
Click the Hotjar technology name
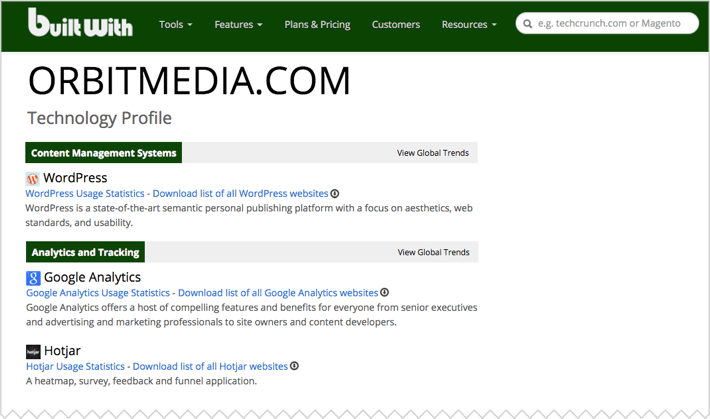(x=62, y=351)
